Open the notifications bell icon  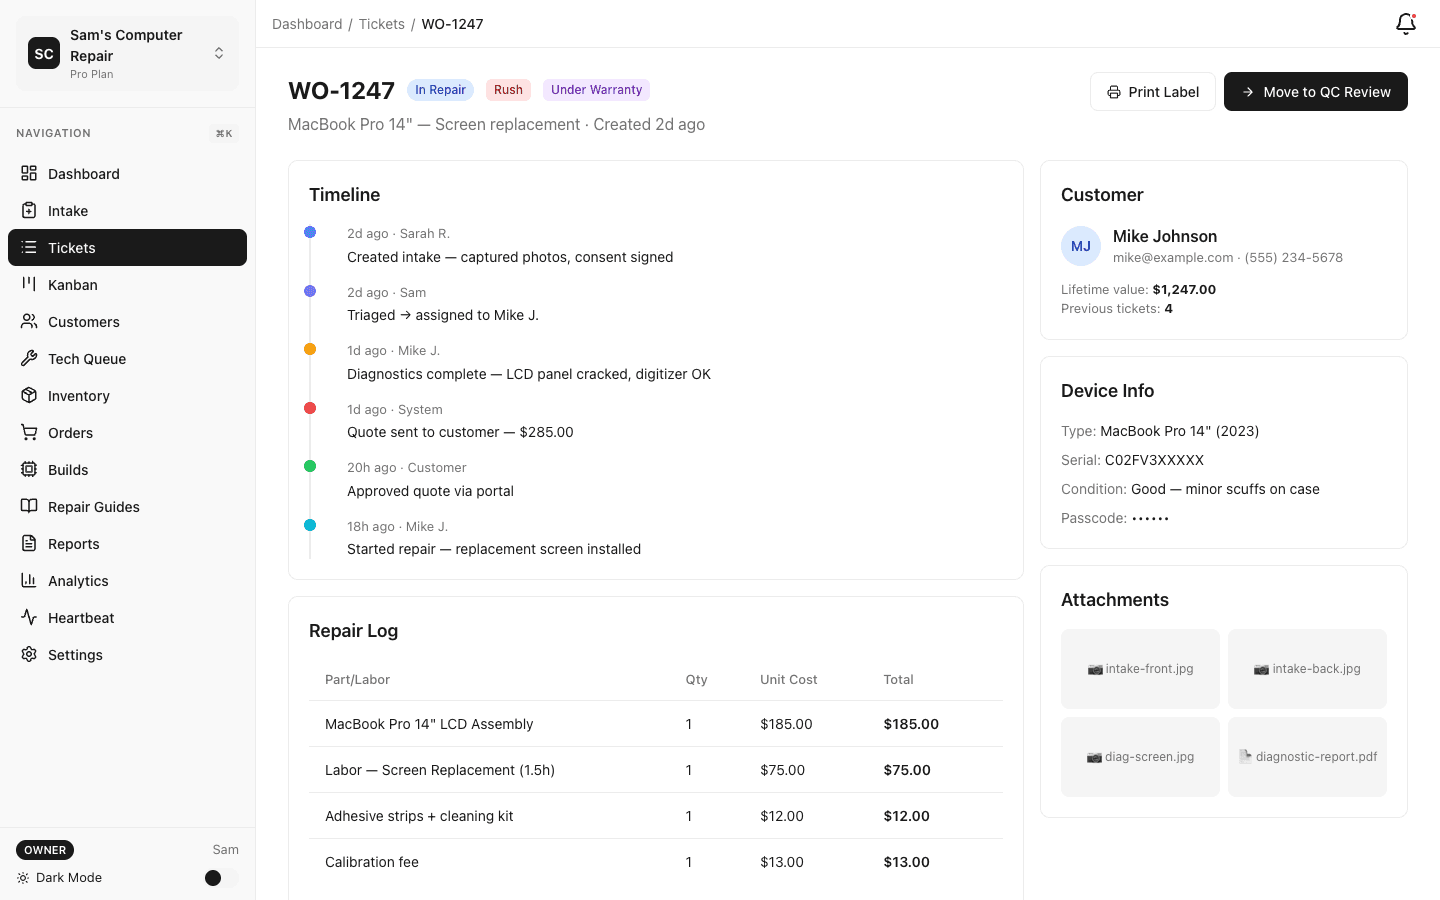(1405, 23)
